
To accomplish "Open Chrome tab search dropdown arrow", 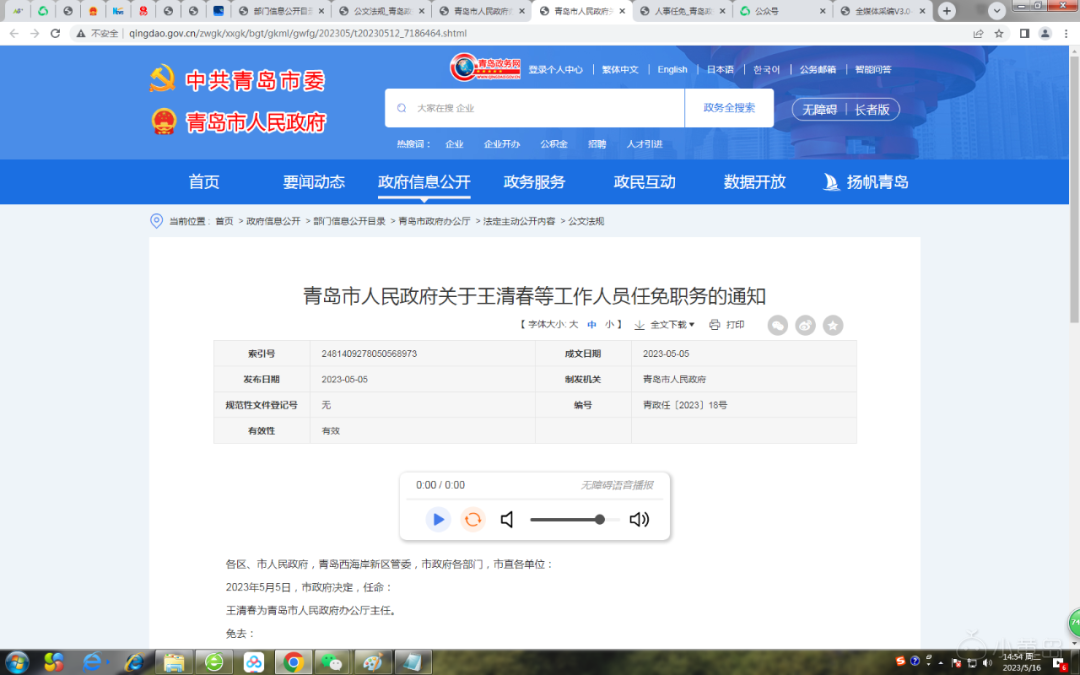I will pyautogui.click(x=997, y=11).
